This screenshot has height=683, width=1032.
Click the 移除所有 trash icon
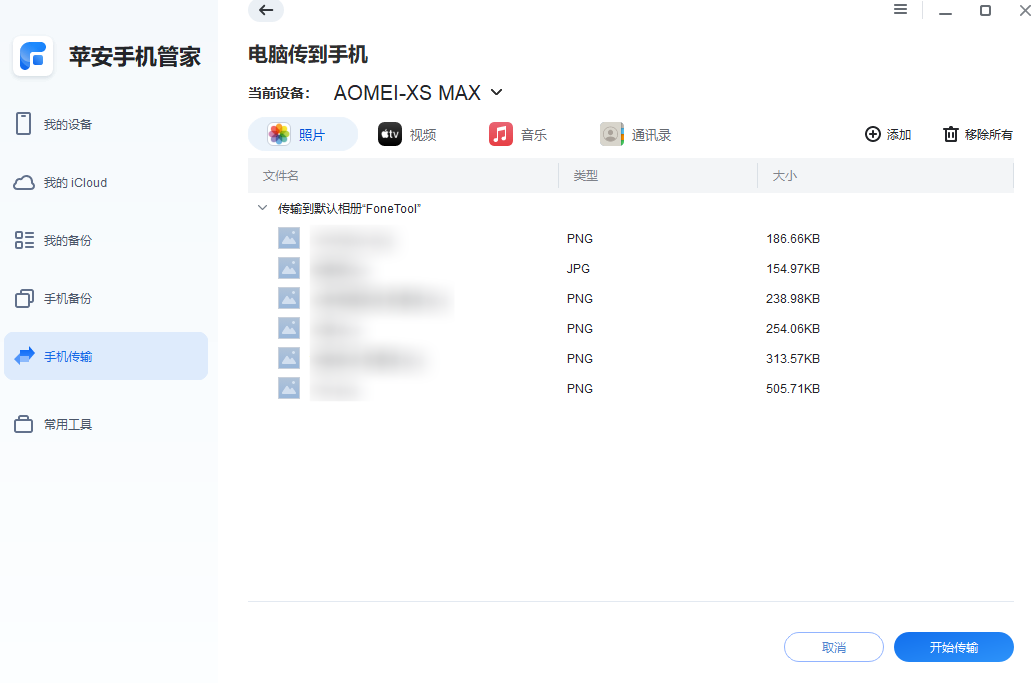coord(950,133)
